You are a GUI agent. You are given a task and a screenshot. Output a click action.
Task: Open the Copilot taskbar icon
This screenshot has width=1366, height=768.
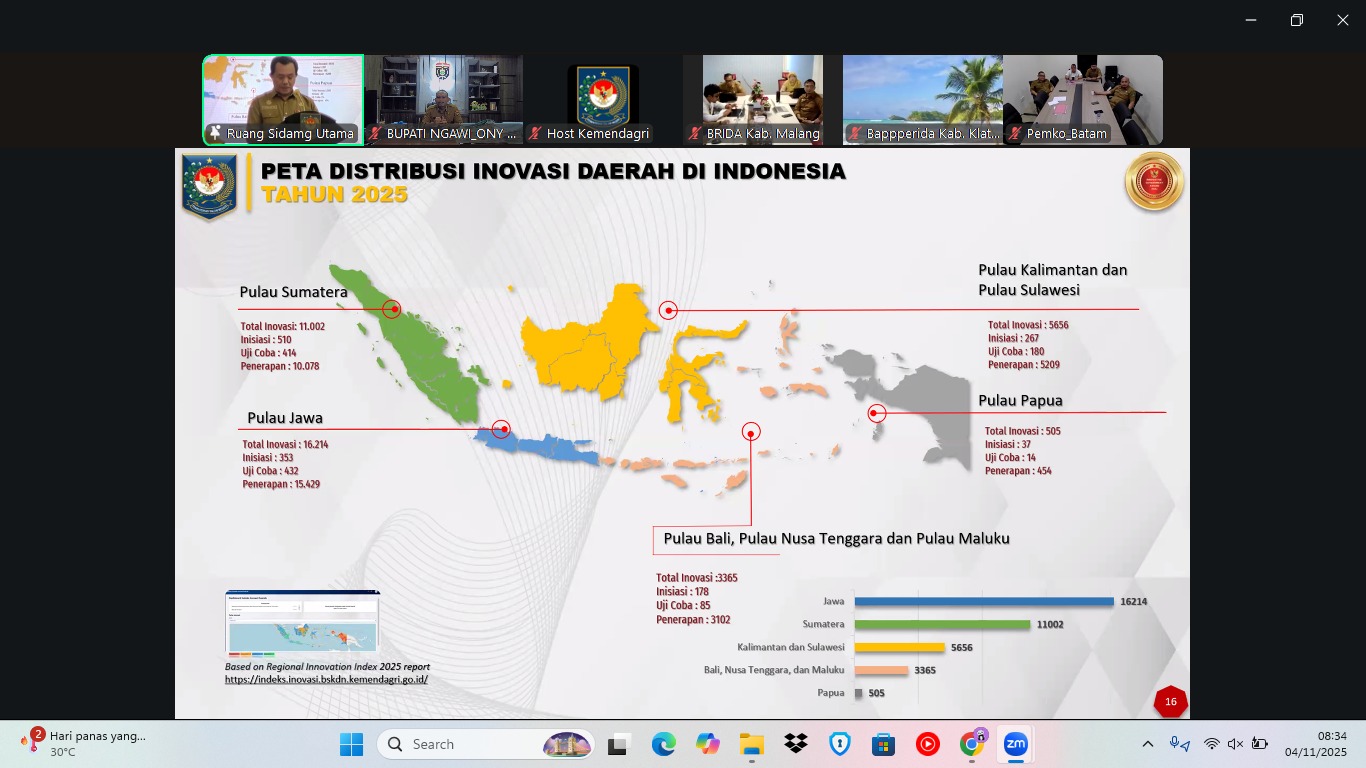coord(708,744)
